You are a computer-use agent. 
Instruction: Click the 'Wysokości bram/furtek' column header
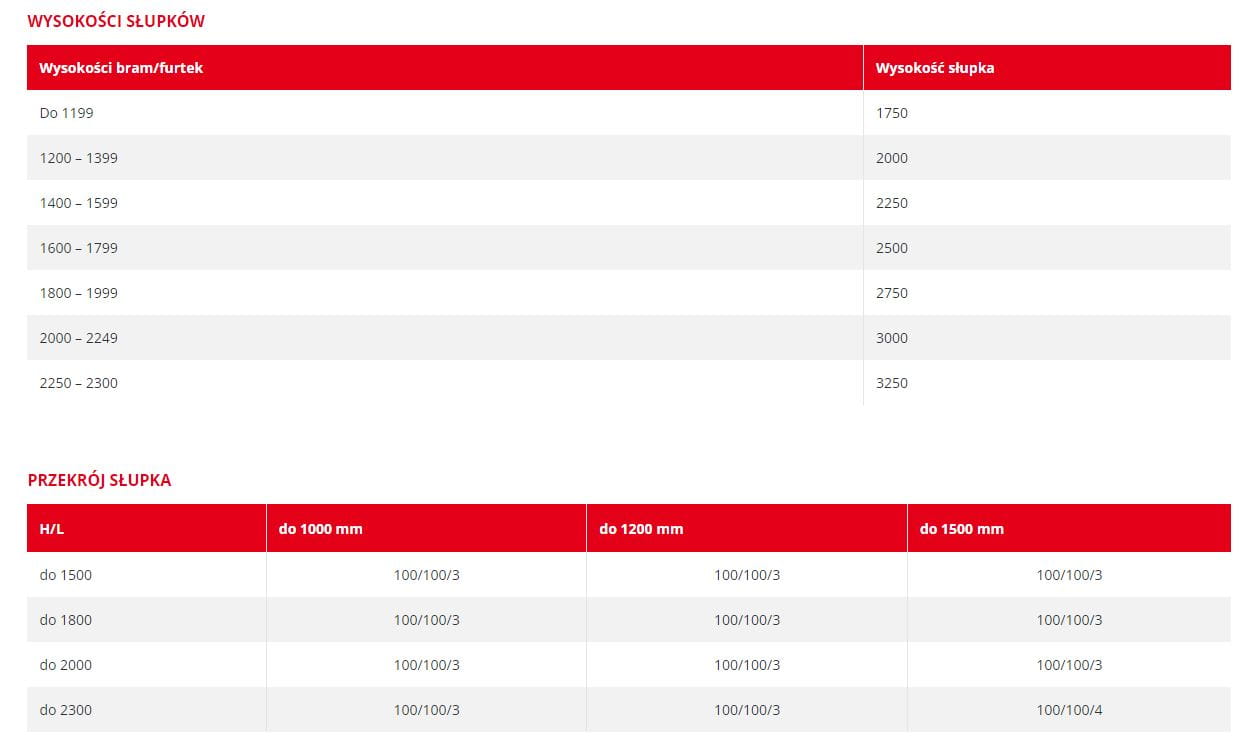pyautogui.click(x=445, y=68)
